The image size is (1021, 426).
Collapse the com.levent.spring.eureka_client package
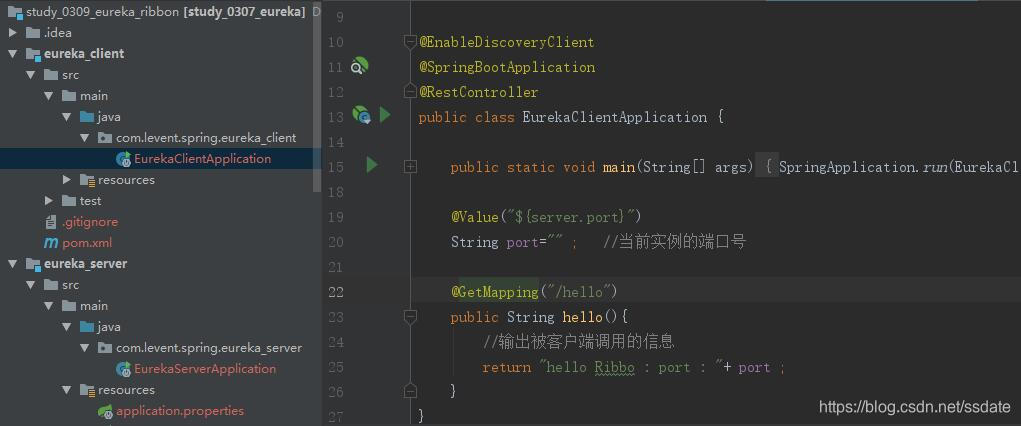coord(85,137)
